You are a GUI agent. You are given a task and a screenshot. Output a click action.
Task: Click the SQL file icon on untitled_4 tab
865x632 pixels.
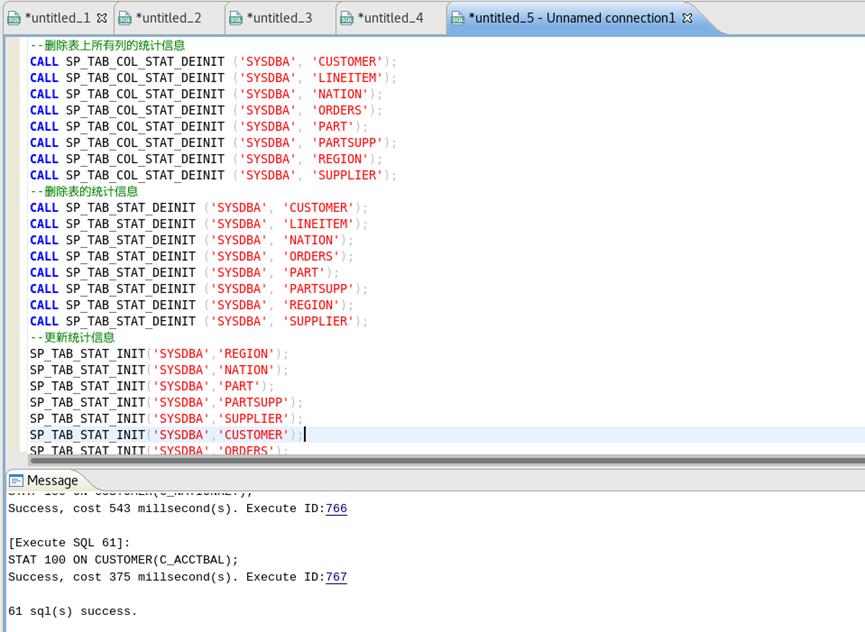click(347, 19)
